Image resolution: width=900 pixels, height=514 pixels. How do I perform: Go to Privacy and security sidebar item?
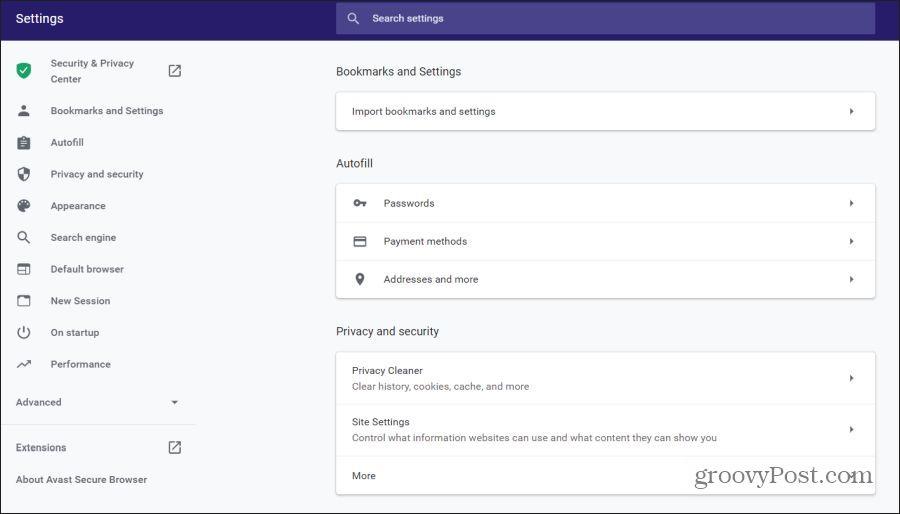click(97, 174)
